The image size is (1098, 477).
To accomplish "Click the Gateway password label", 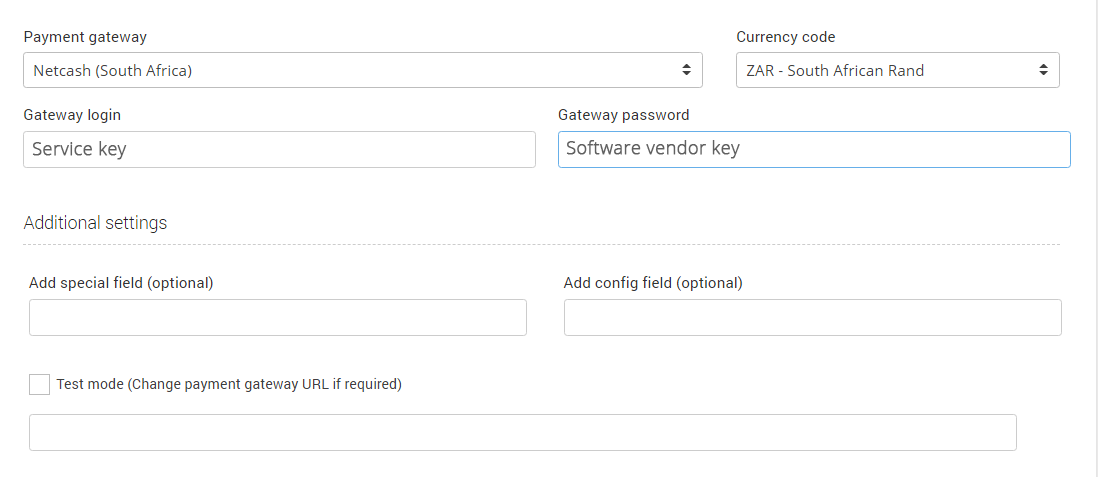I will coord(623,115).
